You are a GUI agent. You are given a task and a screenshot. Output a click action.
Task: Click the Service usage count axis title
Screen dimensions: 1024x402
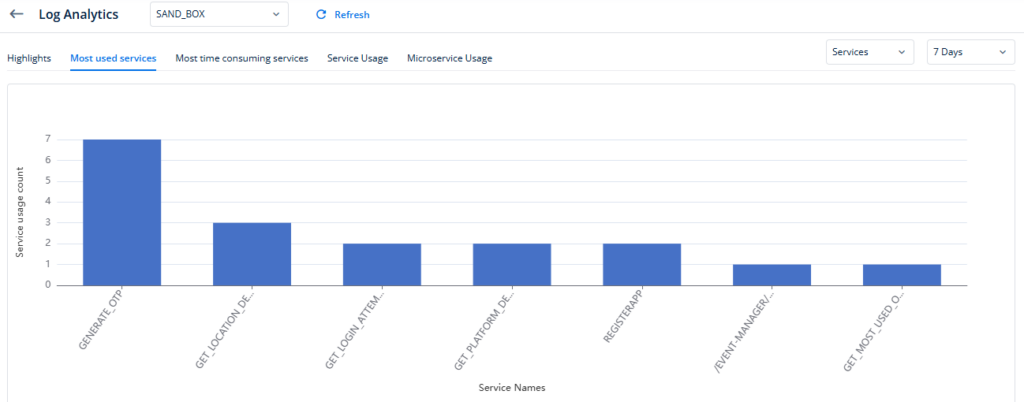pyautogui.click(x=20, y=213)
